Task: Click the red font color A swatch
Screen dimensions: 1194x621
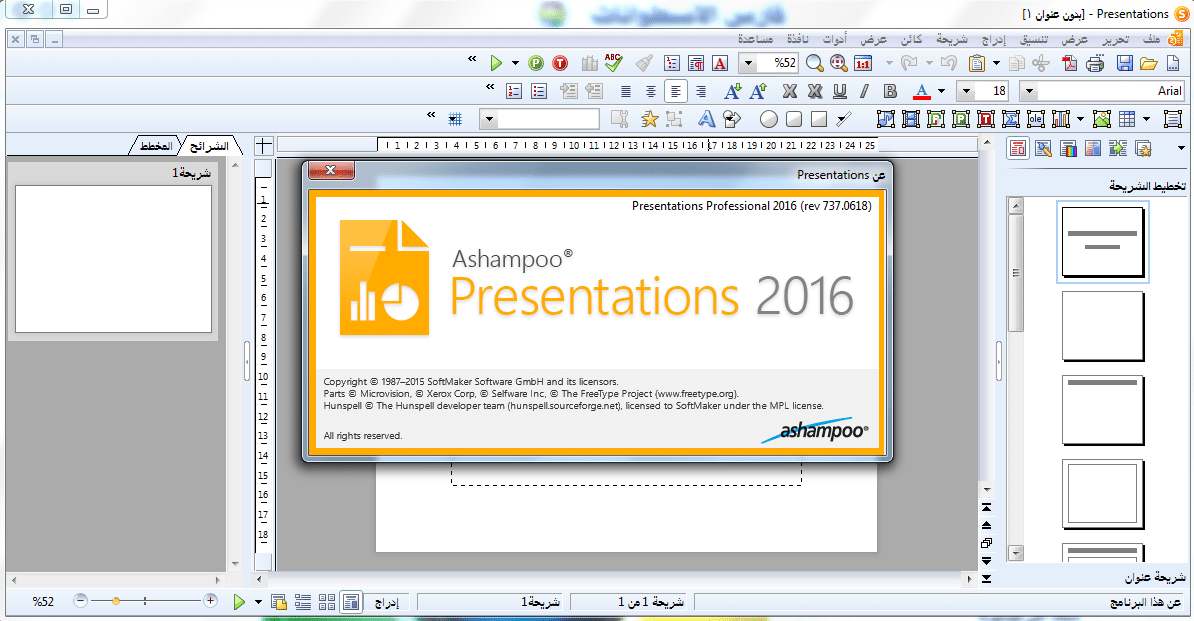Action: pos(921,91)
